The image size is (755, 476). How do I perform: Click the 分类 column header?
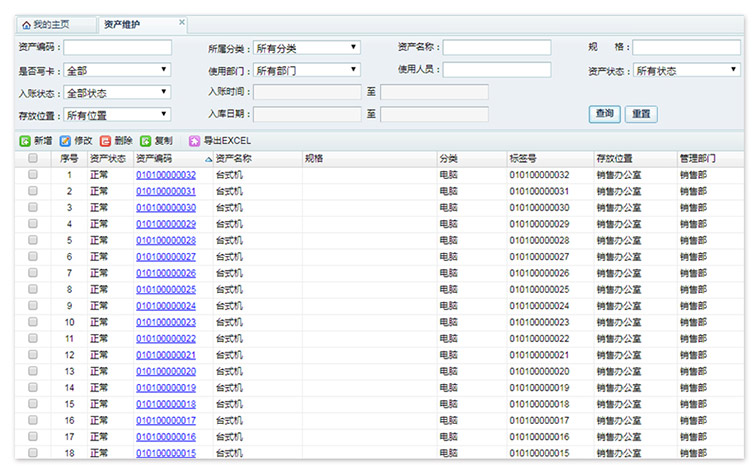[472, 159]
